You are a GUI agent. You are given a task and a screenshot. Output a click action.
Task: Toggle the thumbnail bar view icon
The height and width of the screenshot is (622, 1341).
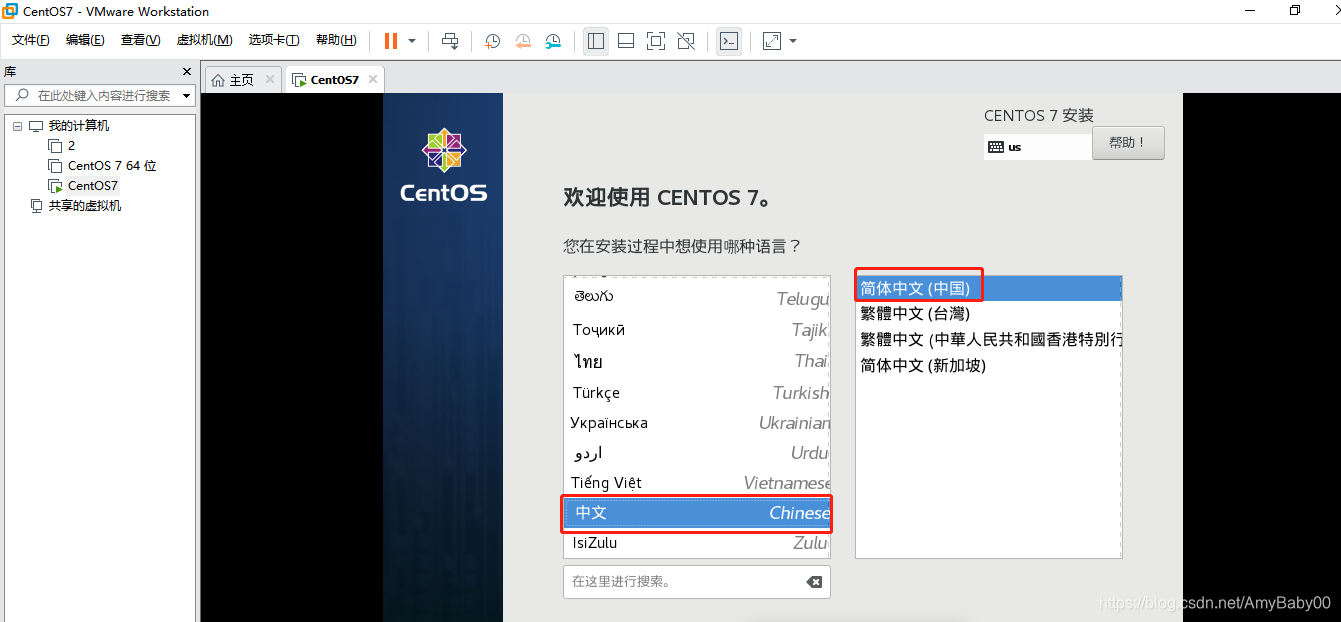(626, 41)
